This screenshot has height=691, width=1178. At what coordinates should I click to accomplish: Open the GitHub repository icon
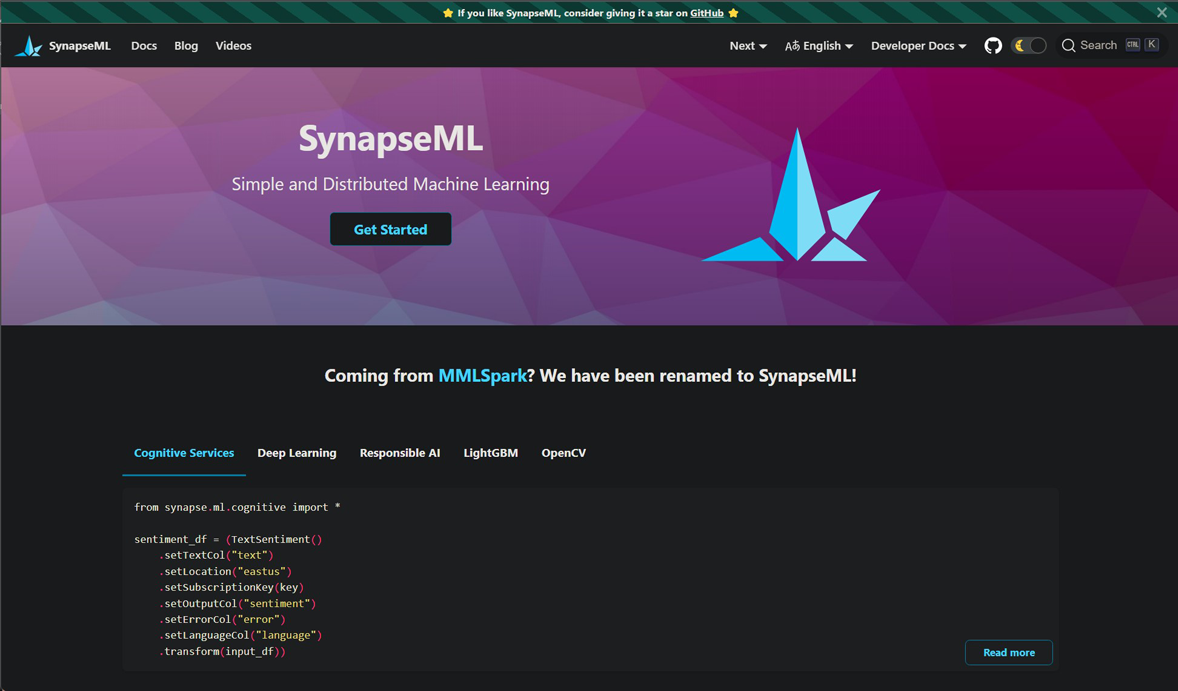click(993, 46)
